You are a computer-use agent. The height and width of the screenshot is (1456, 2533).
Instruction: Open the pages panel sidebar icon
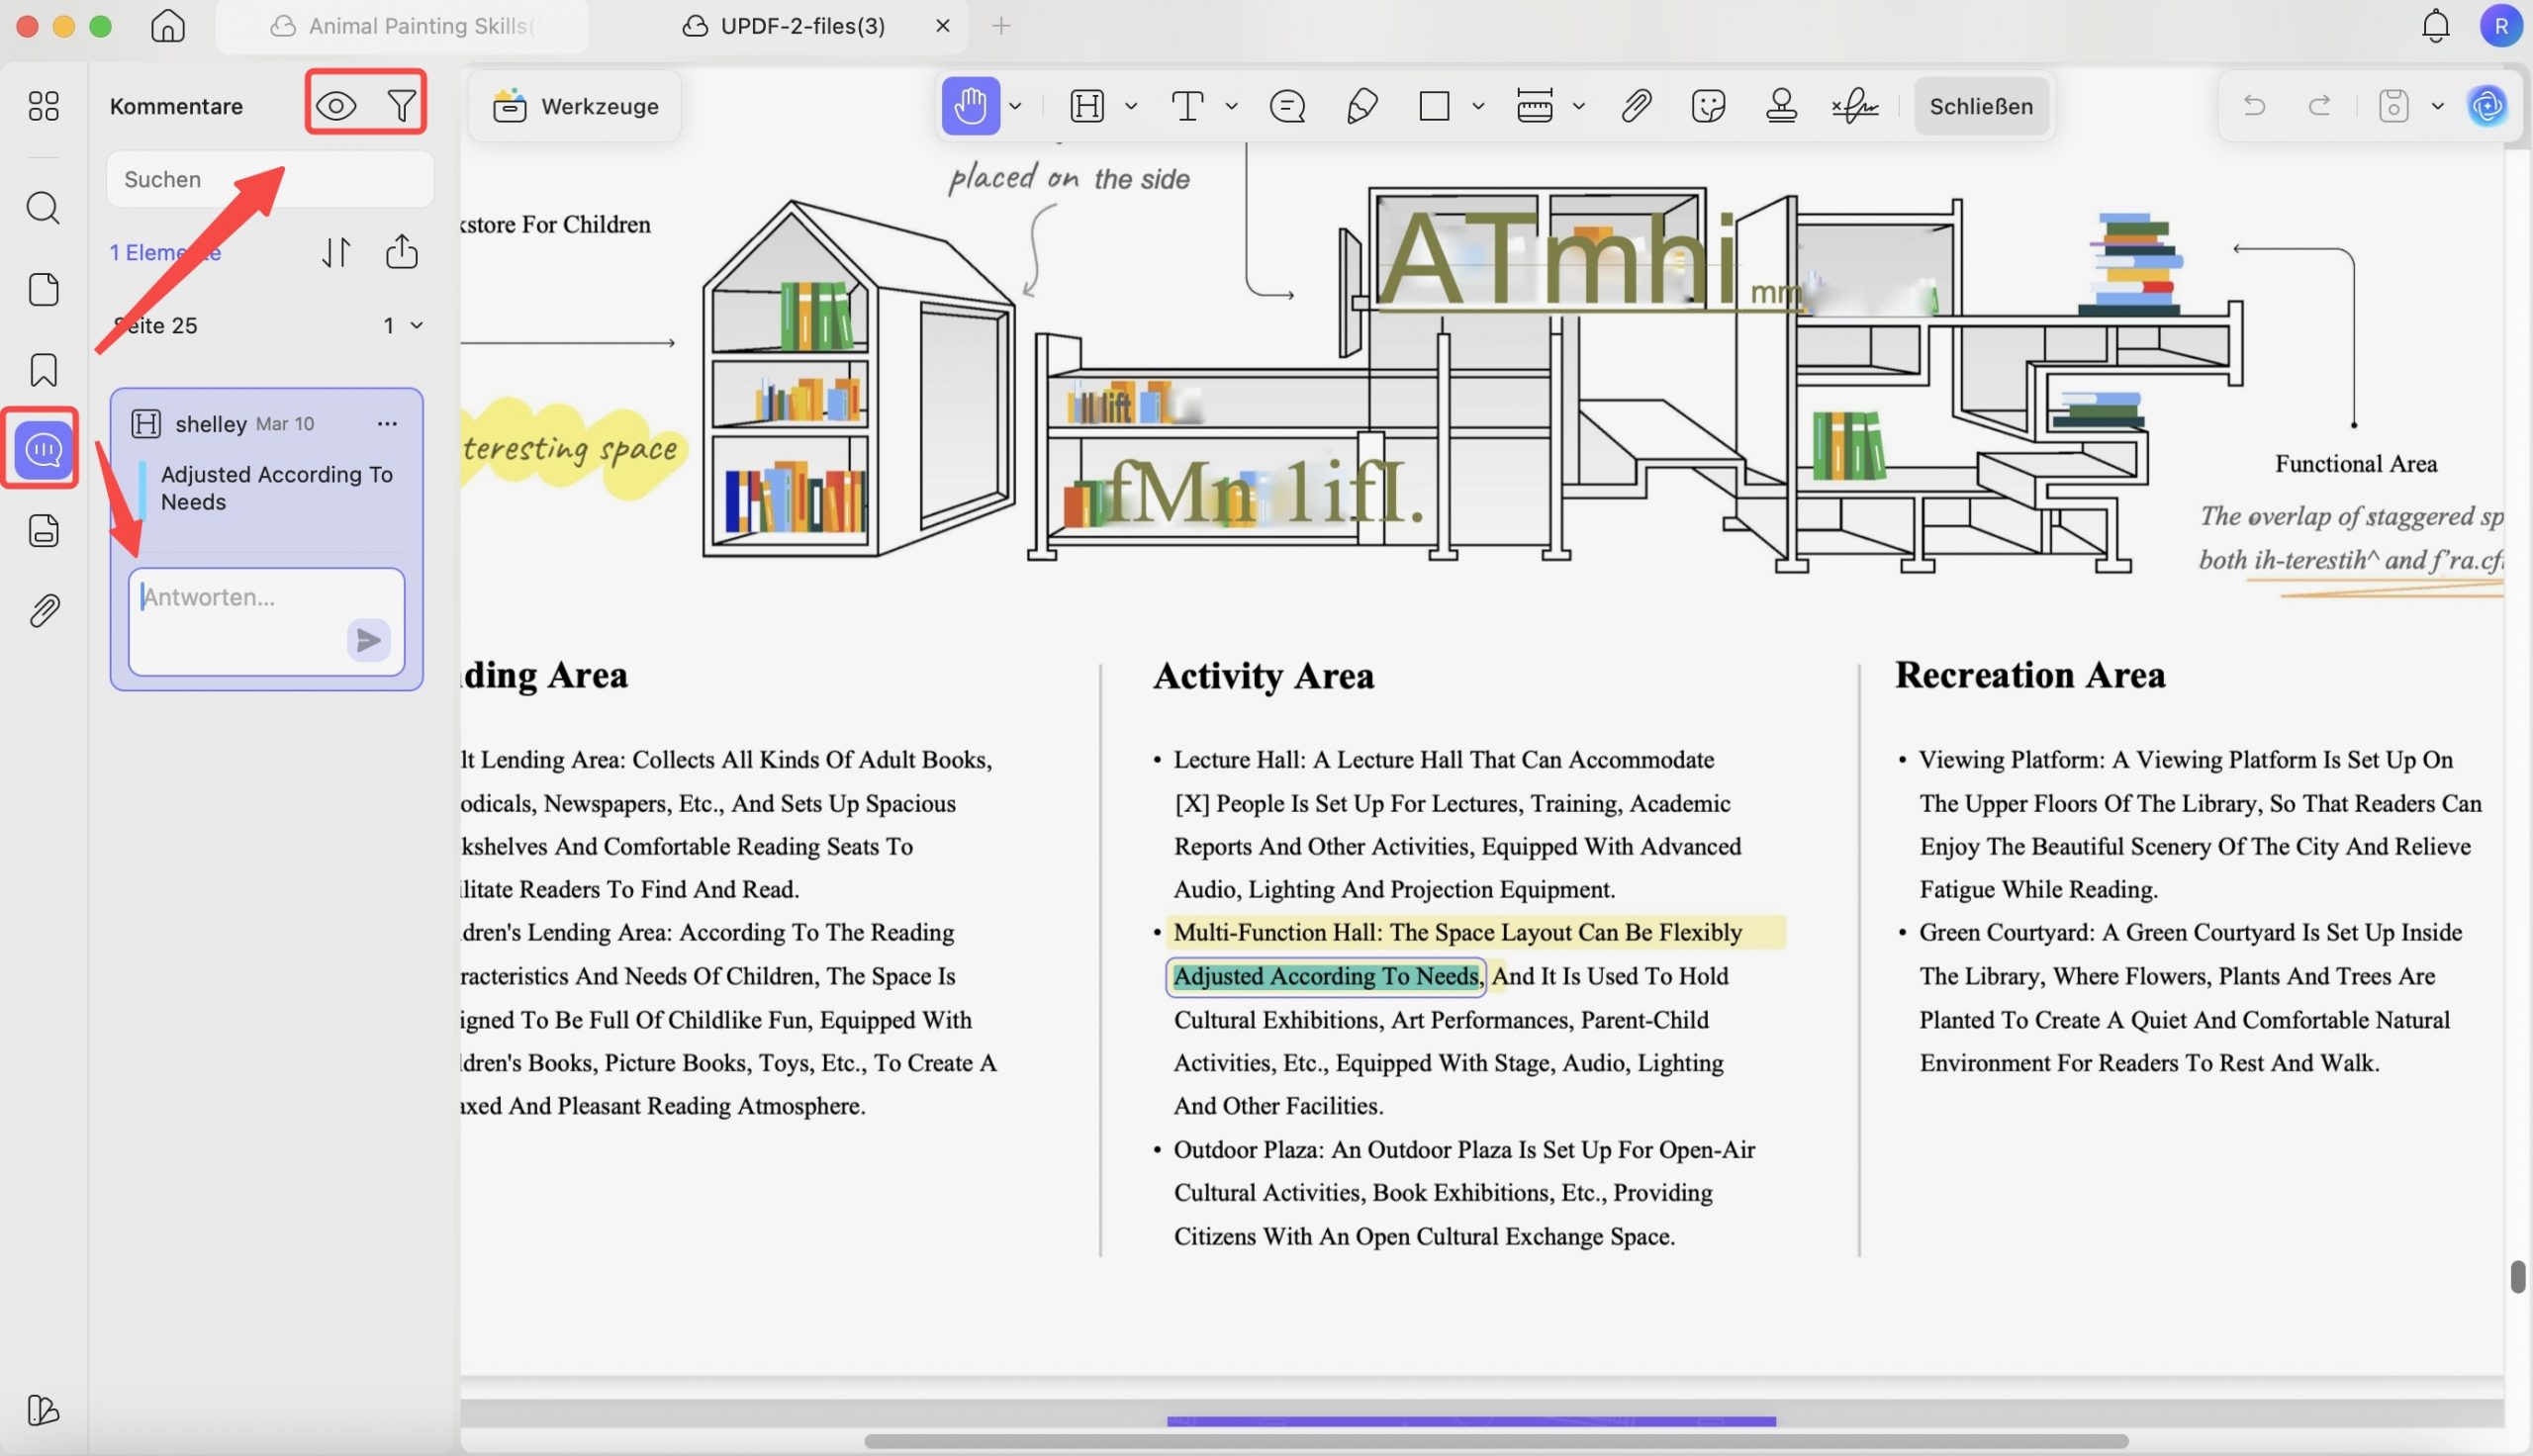coord(43,289)
